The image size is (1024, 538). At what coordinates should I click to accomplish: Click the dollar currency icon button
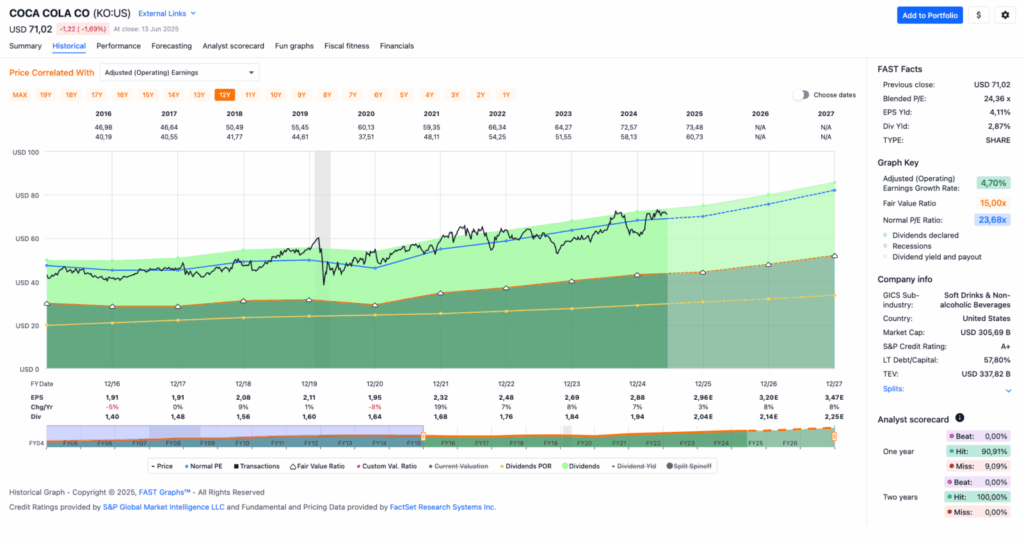pos(978,15)
